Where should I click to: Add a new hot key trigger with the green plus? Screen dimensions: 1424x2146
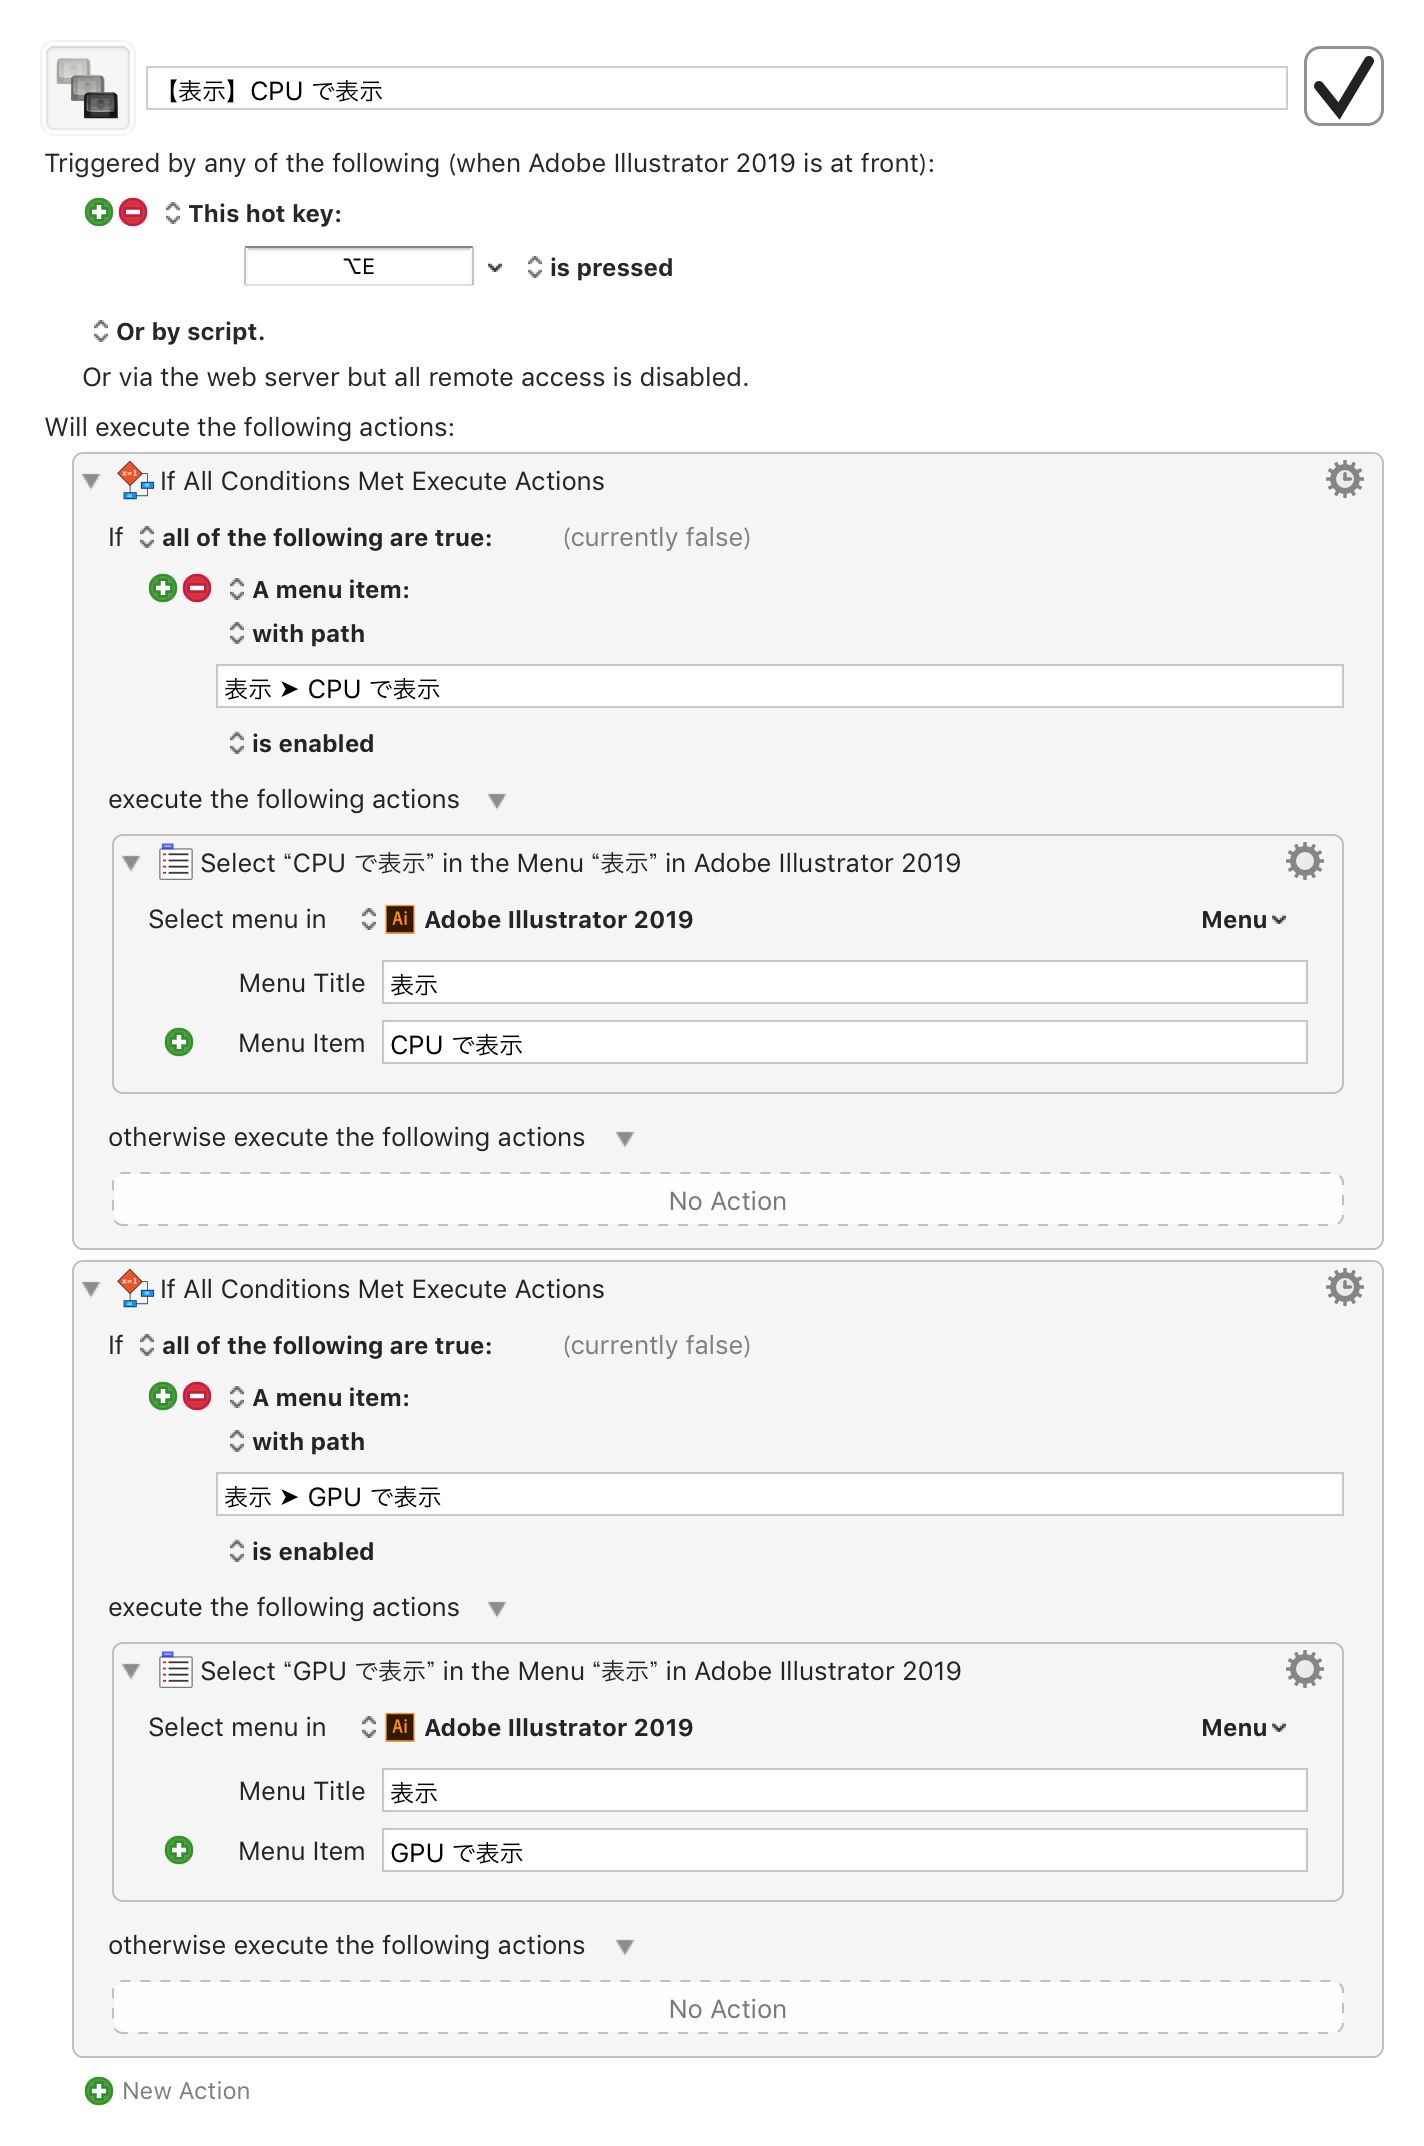99,212
